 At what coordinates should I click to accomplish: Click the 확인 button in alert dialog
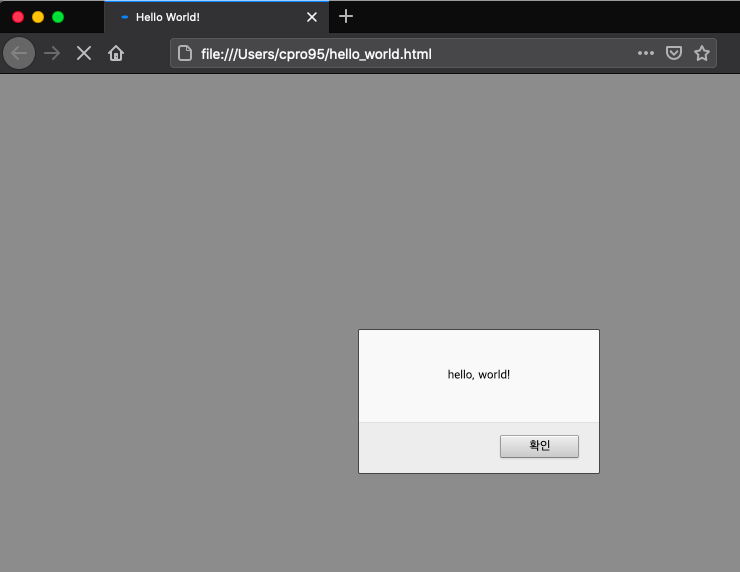tap(539, 446)
